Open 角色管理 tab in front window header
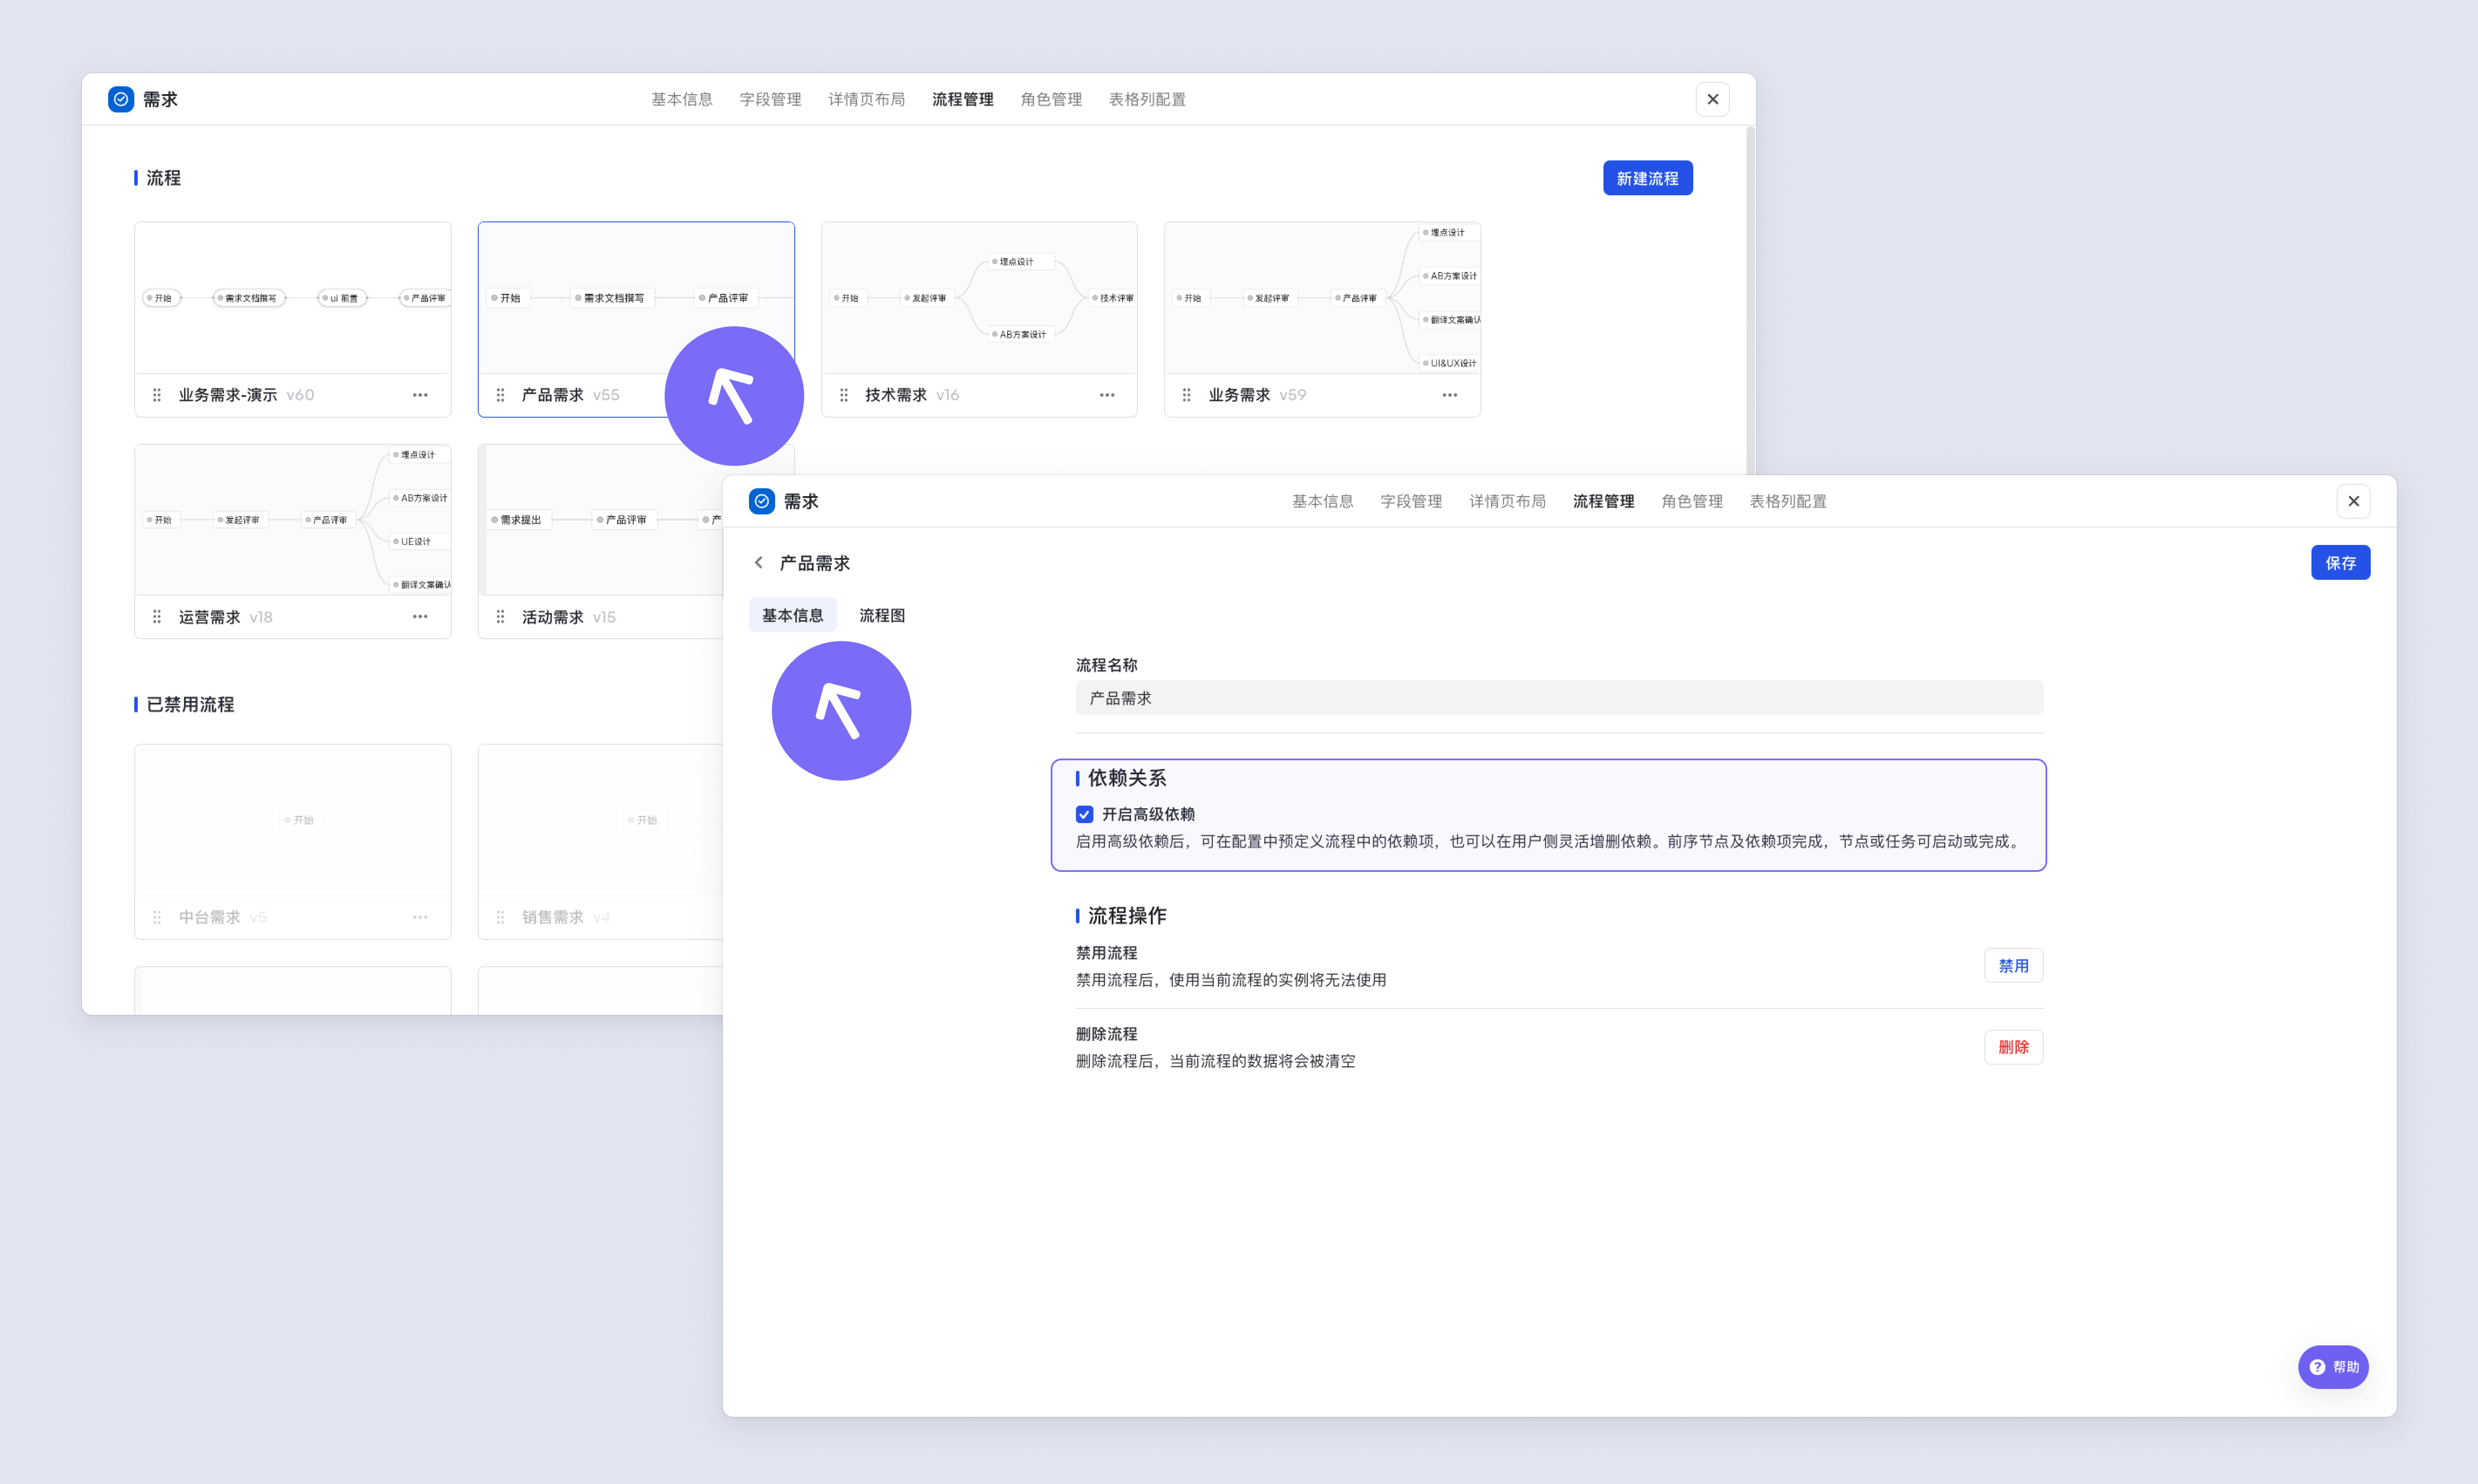 tap(1692, 501)
